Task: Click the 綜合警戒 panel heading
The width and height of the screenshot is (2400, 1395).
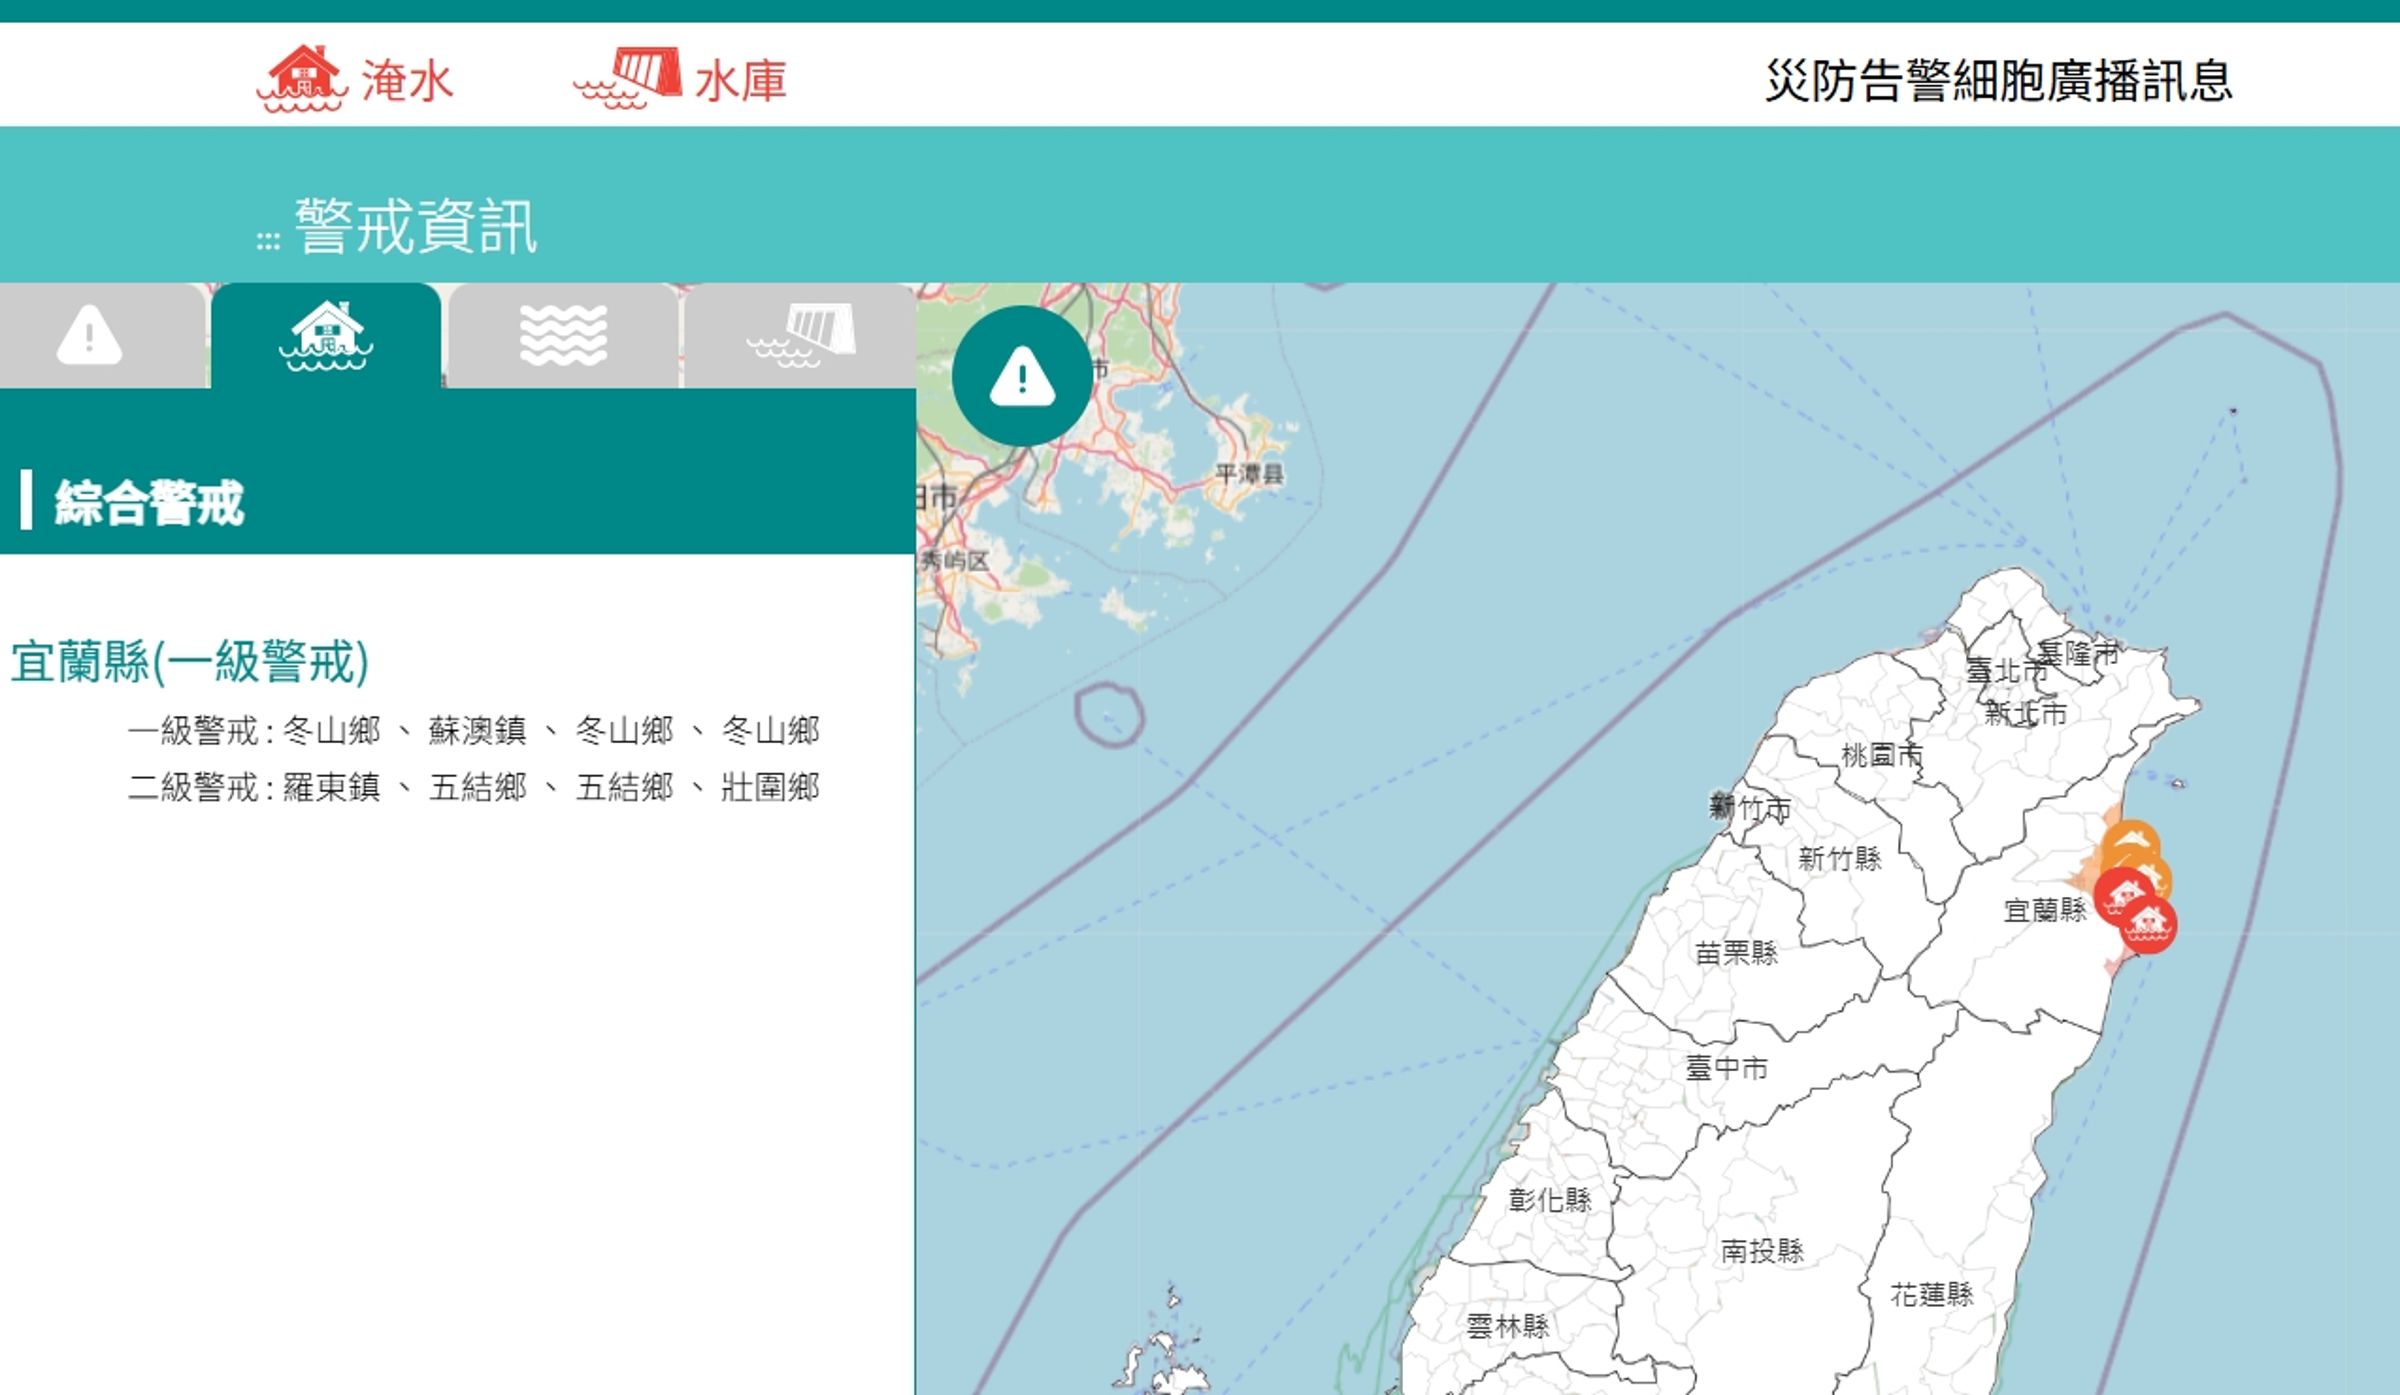Action: (149, 502)
